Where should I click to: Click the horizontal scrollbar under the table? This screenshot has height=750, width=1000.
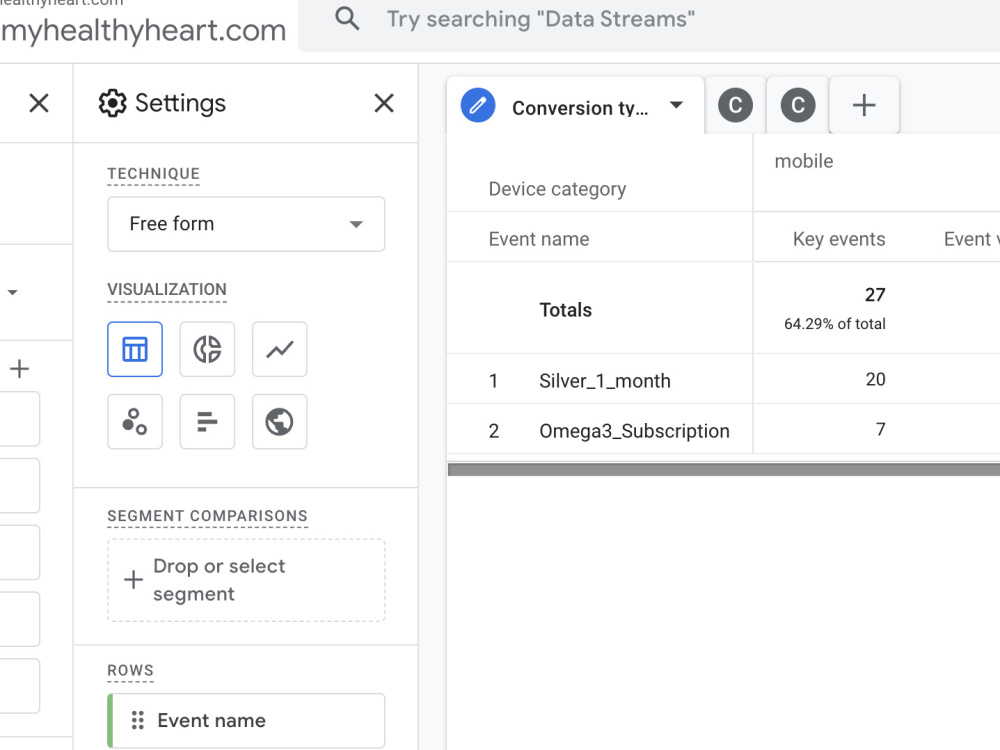[723, 470]
